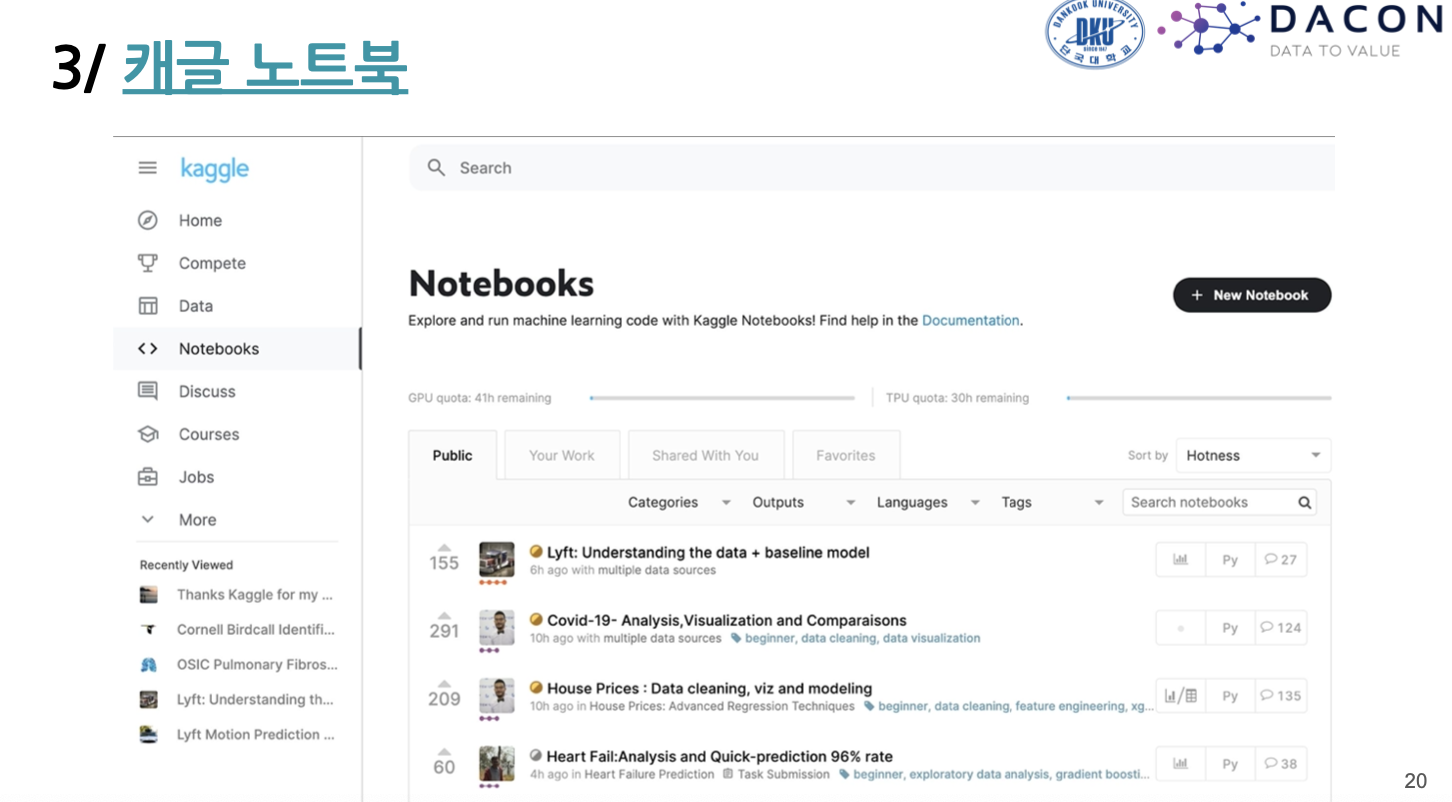Select the Public tab

(452, 455)
